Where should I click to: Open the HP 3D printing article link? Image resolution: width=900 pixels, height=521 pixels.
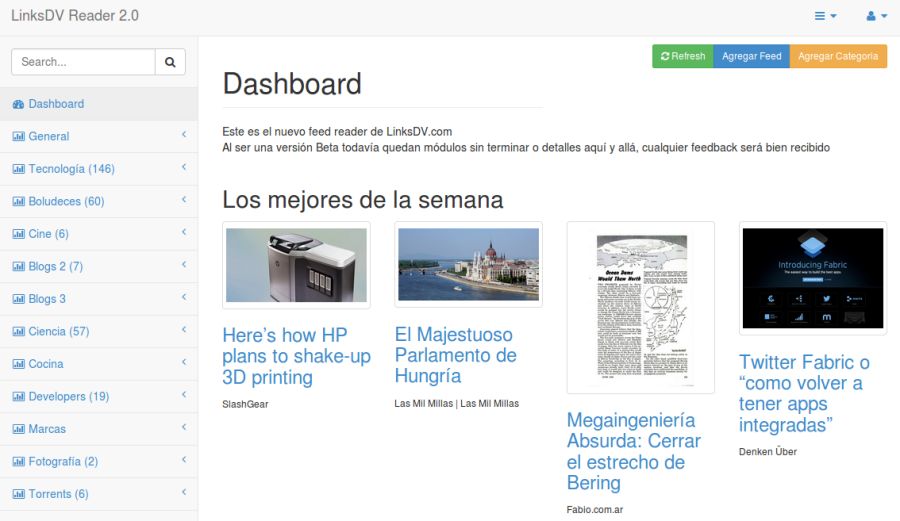[x=296, y=356]
